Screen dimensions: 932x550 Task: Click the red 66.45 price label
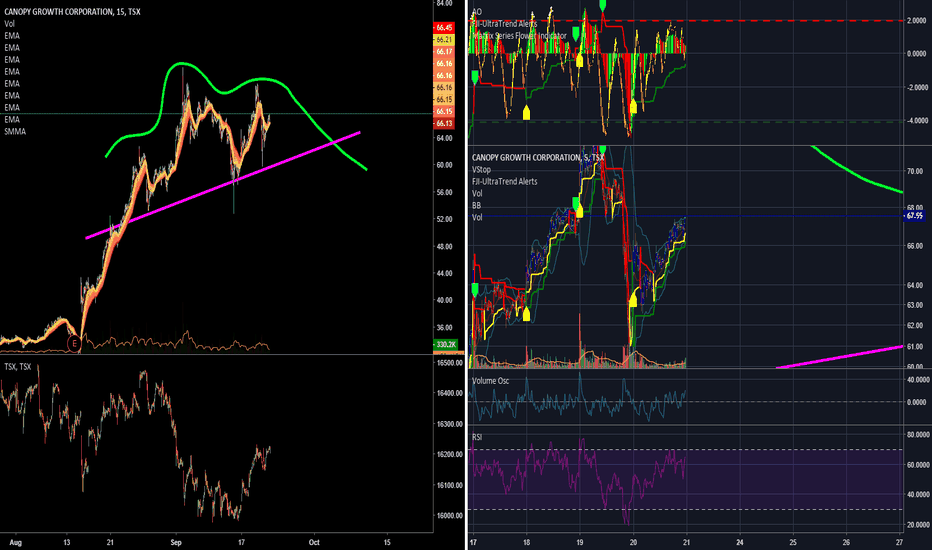tap(444, 27)
